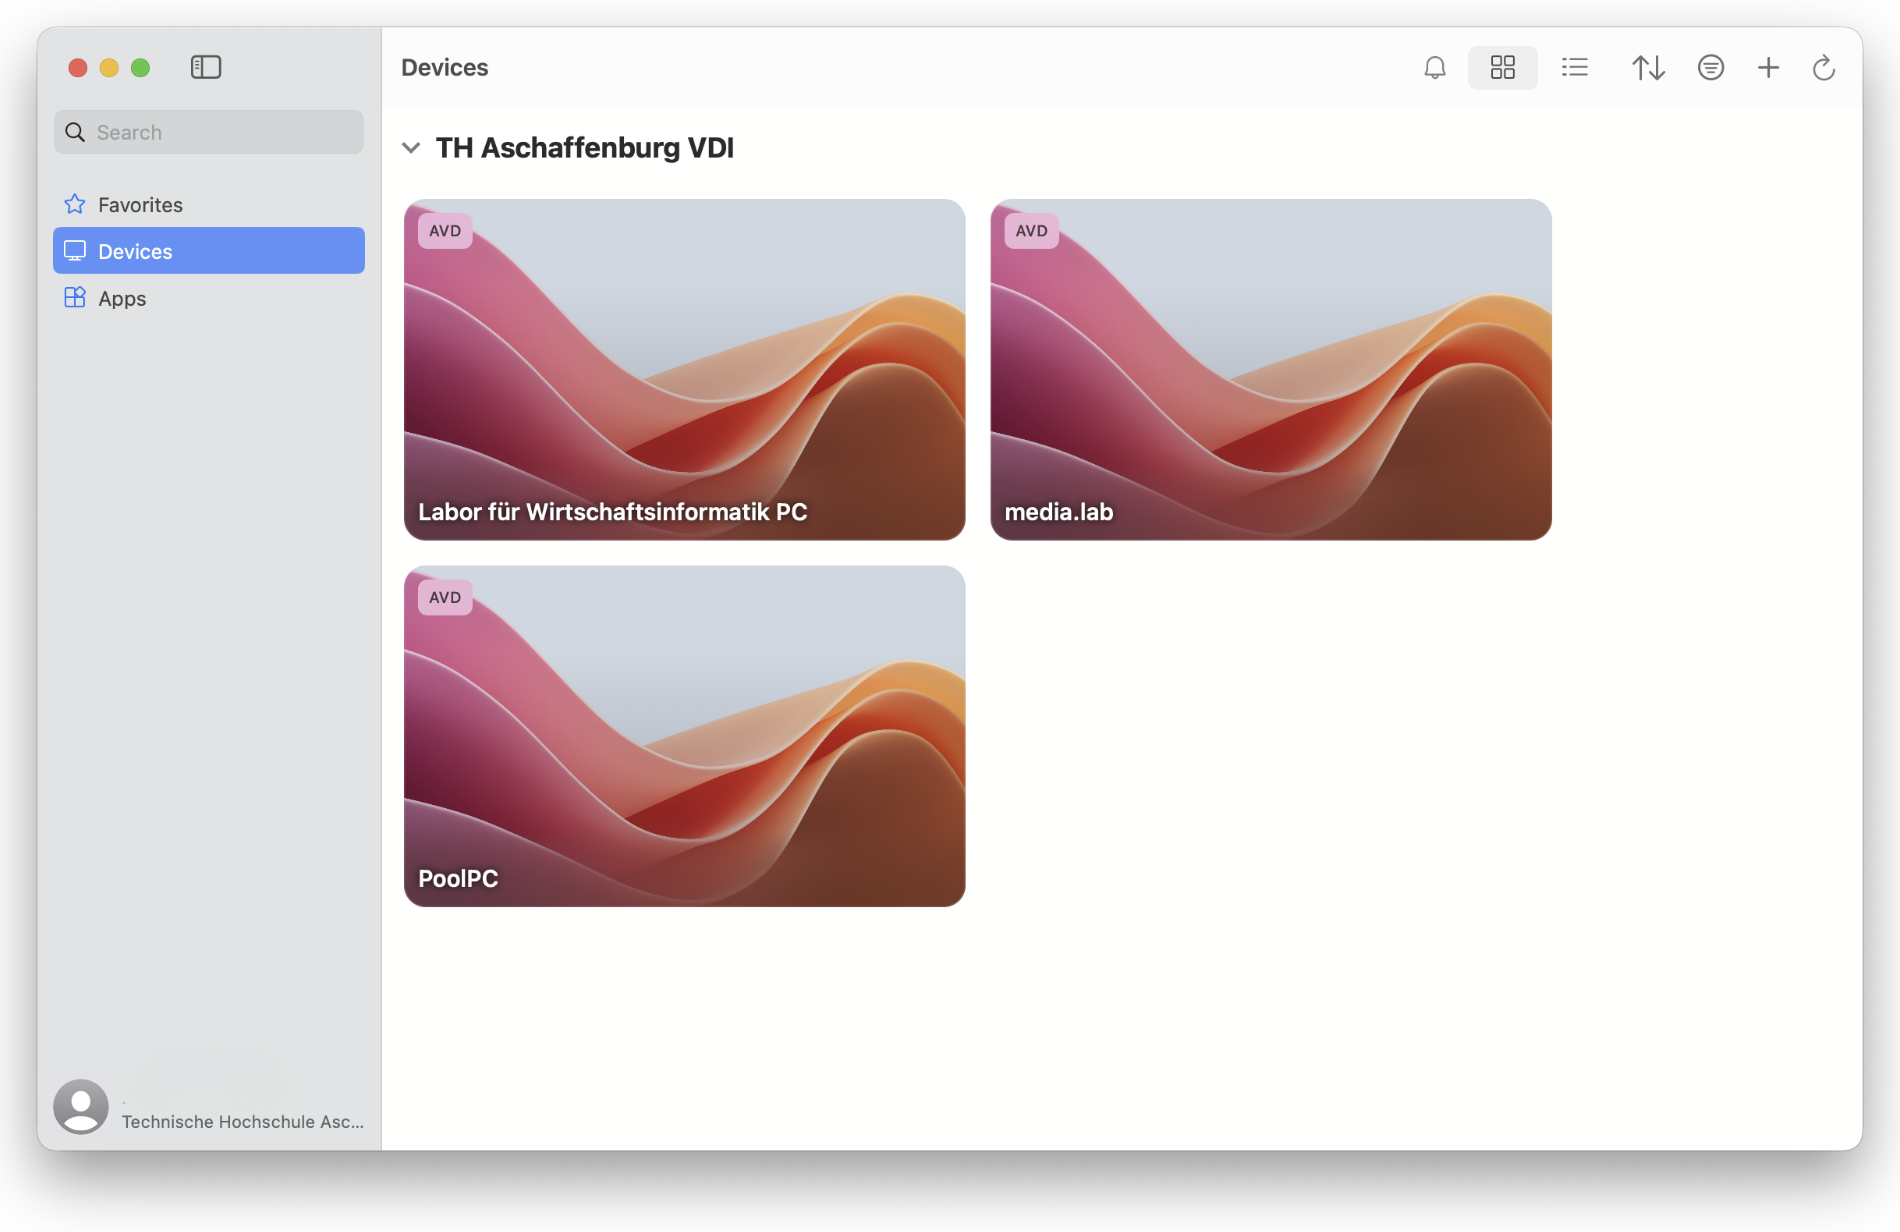Connect to the media.lab device
The height and width of the screenshot is (1232, 1900).
1270,370
